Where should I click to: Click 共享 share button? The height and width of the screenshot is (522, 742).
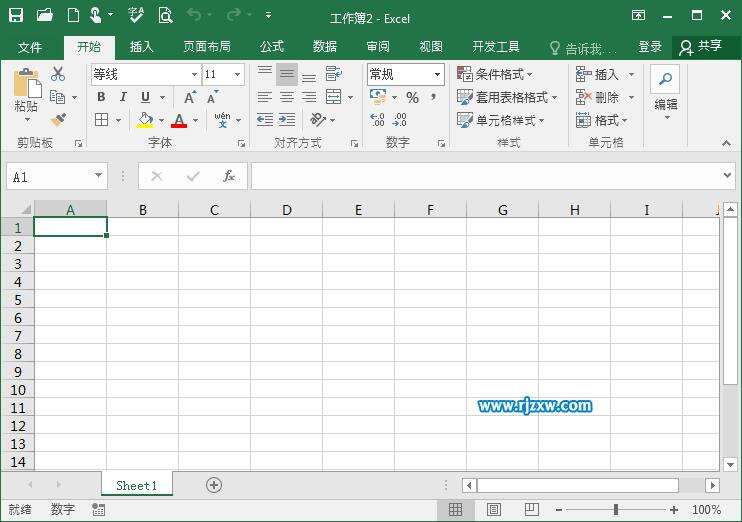(x=700, y=46)
